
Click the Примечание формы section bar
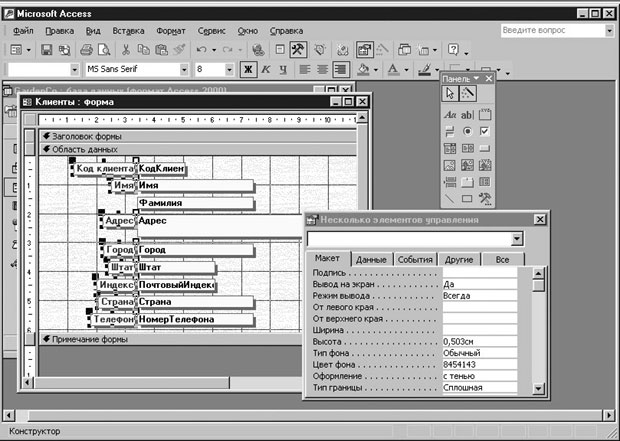pyautogui.click(x=171, y=339)
